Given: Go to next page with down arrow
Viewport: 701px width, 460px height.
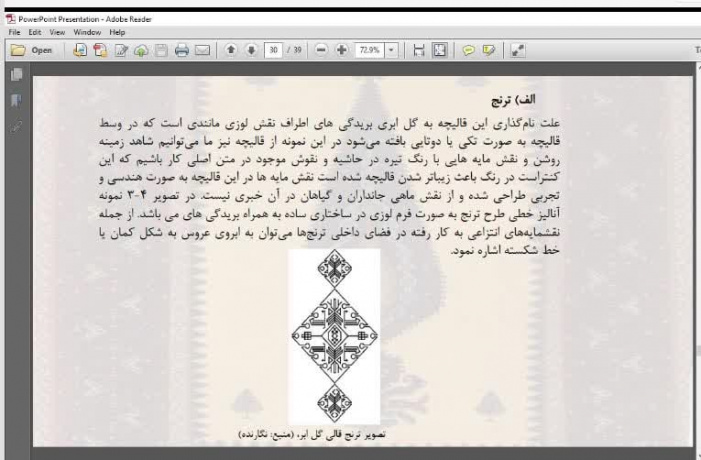Looking at the screenshot, I should pos(250,49).
